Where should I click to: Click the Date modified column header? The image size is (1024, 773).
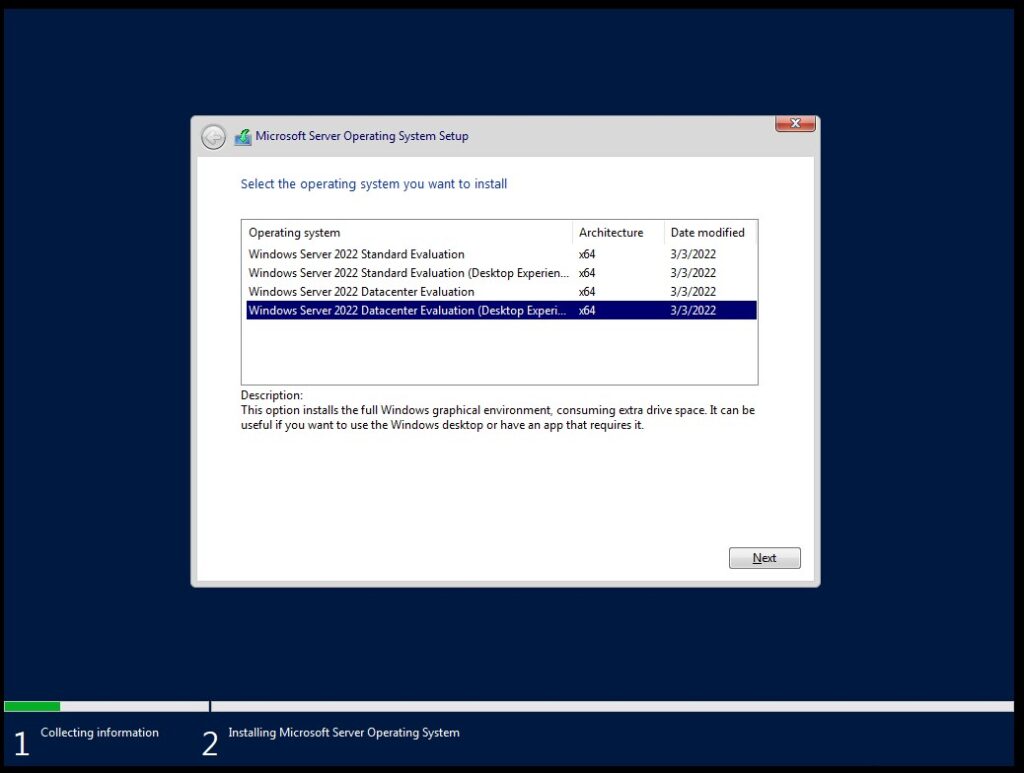tap(710, 232)
